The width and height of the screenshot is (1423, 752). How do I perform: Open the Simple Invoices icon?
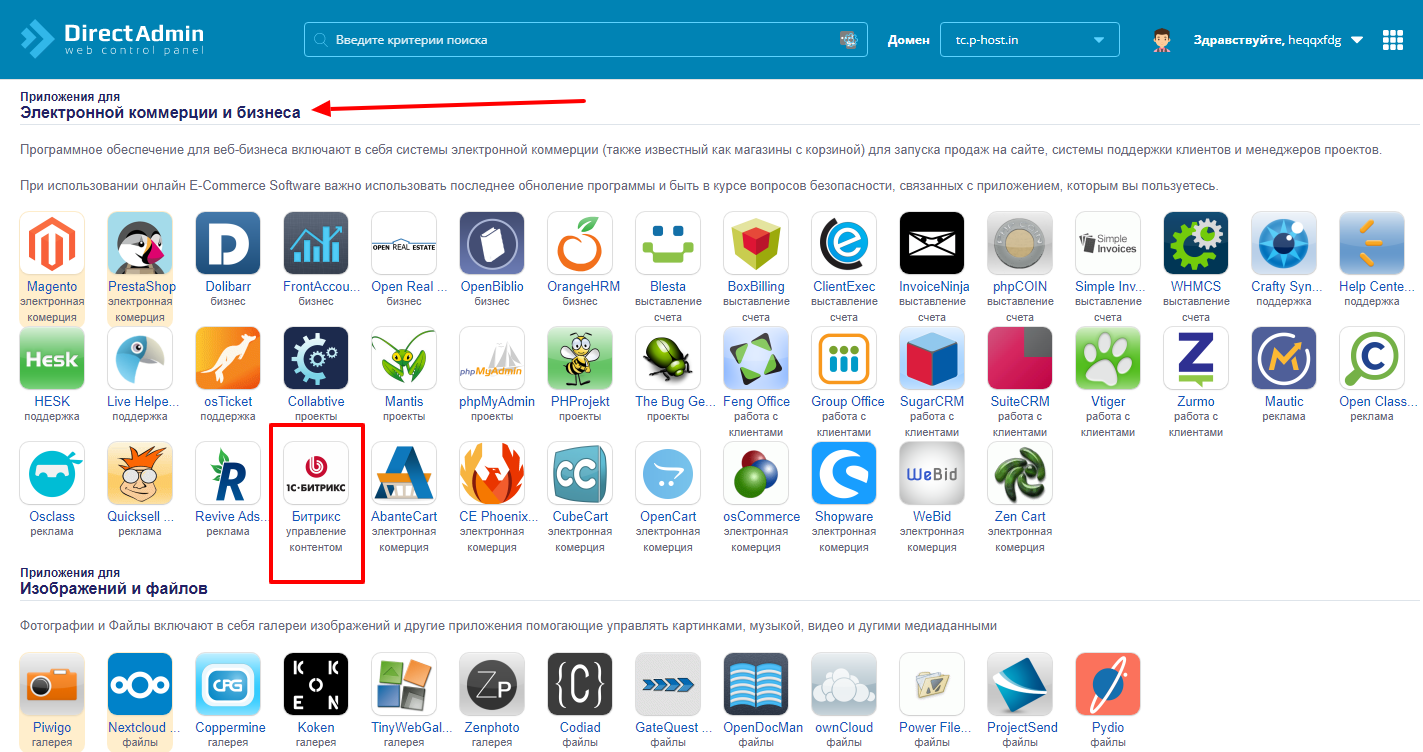[1108, 243]
